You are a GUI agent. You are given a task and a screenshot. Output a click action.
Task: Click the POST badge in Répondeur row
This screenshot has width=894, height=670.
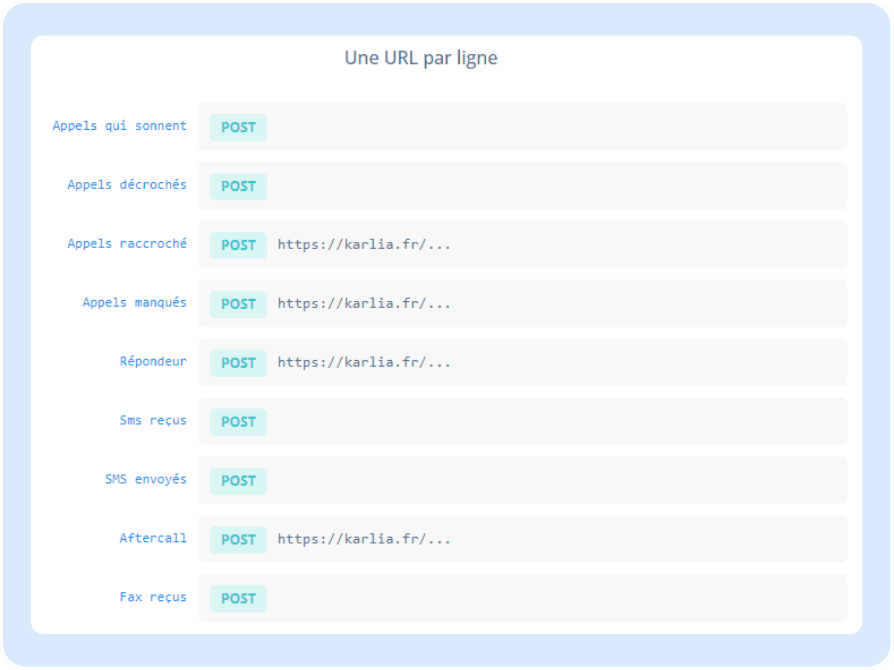[238, 363]
